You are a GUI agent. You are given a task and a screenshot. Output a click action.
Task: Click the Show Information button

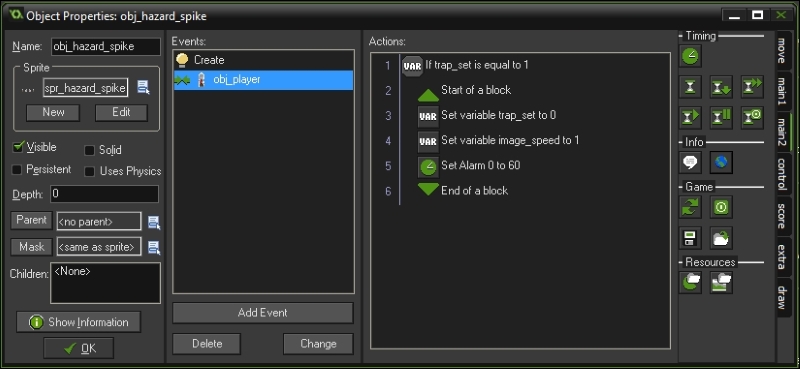[79, 322]
